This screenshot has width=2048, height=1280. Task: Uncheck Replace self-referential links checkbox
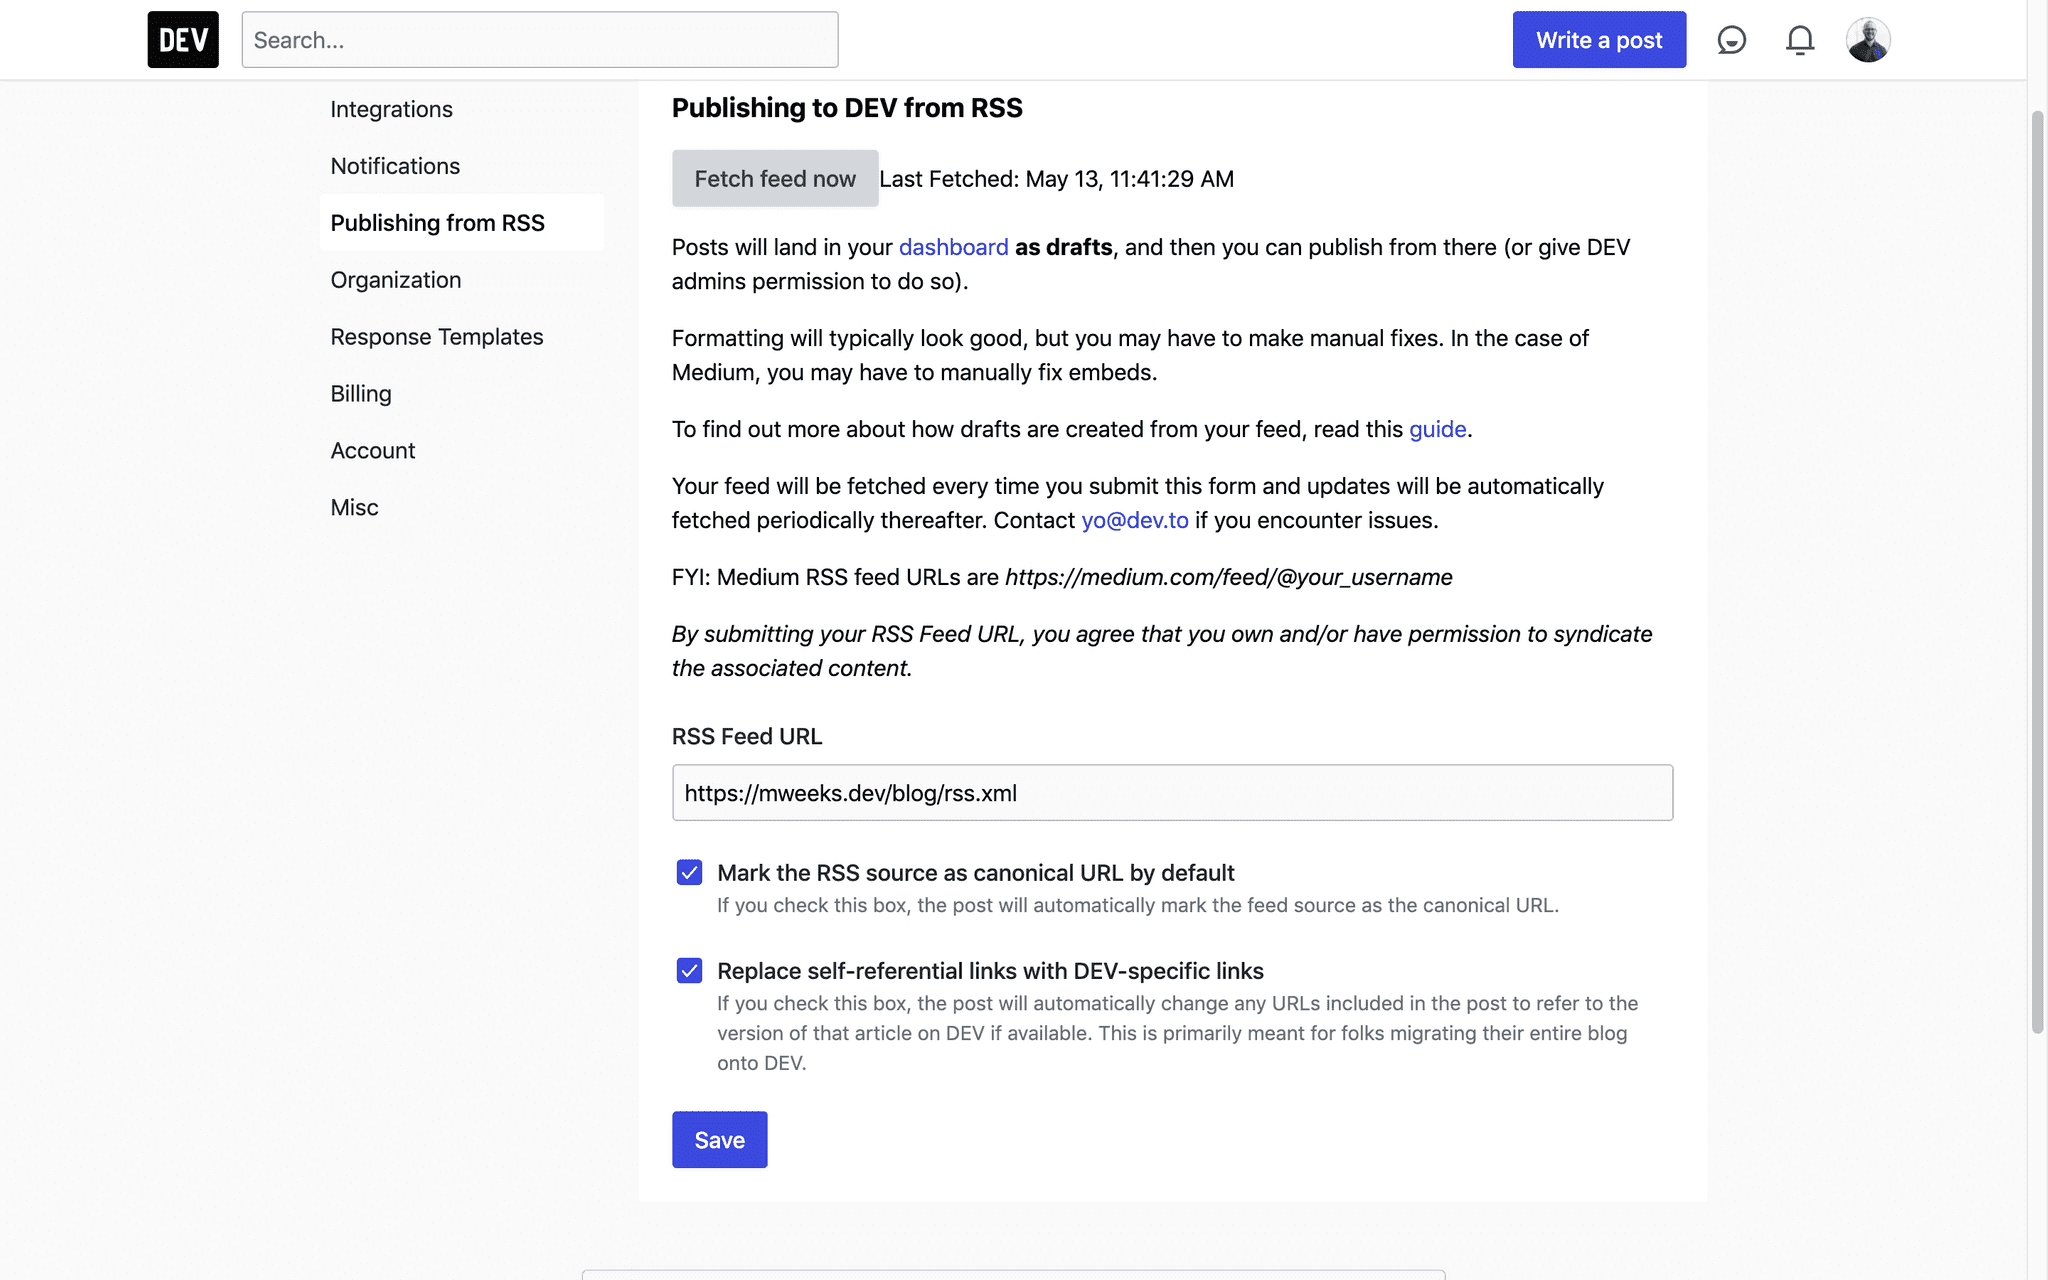[689, 971]
